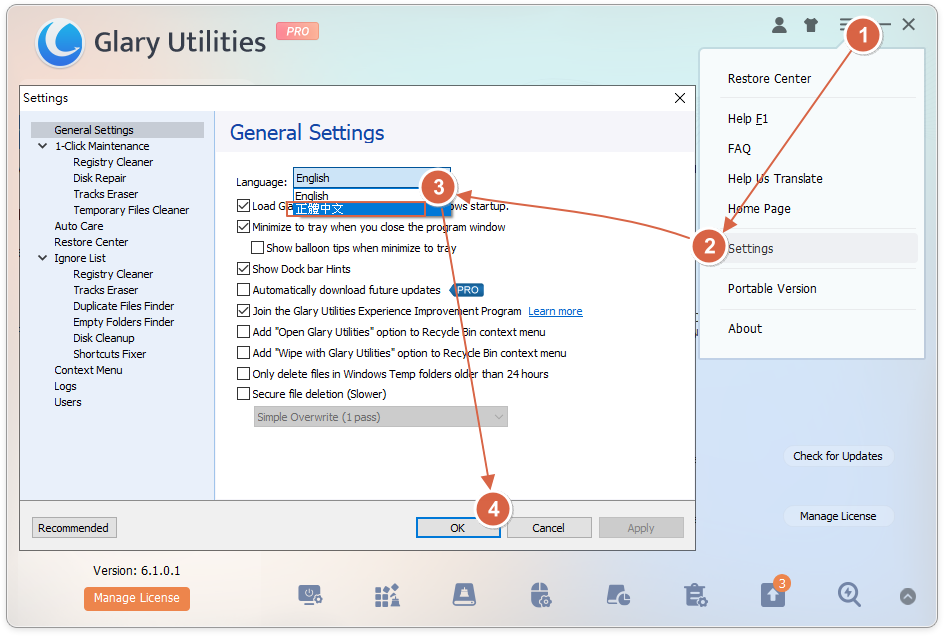Open the clipboard with gear dock icon
This screenshot has width=944, height=636.
pyautogui.click(x=696, y=595)
